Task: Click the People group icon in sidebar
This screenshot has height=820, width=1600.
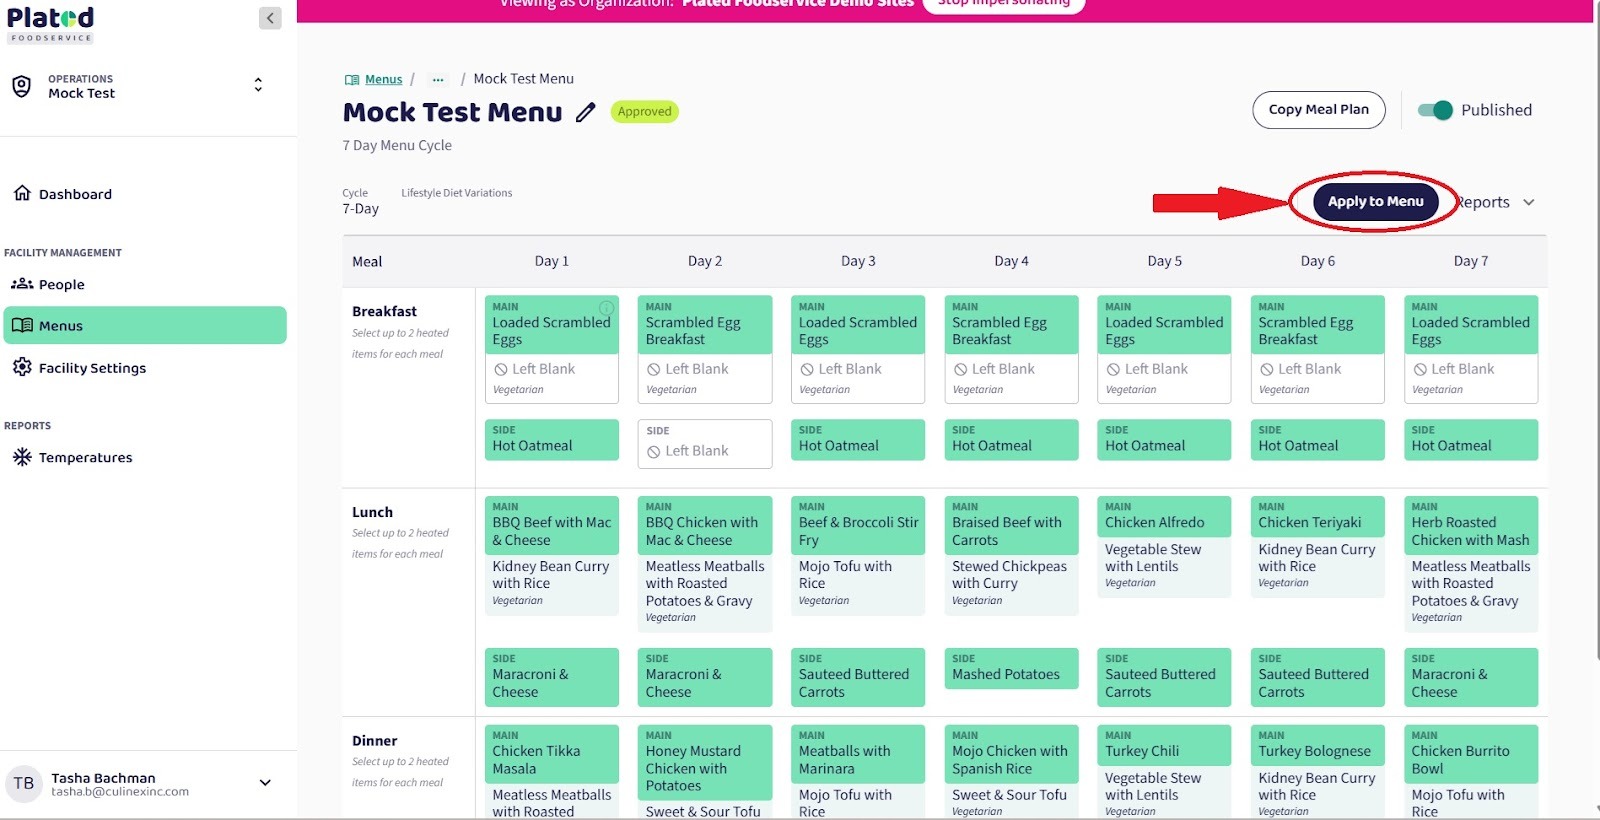Action: (22, 284)
